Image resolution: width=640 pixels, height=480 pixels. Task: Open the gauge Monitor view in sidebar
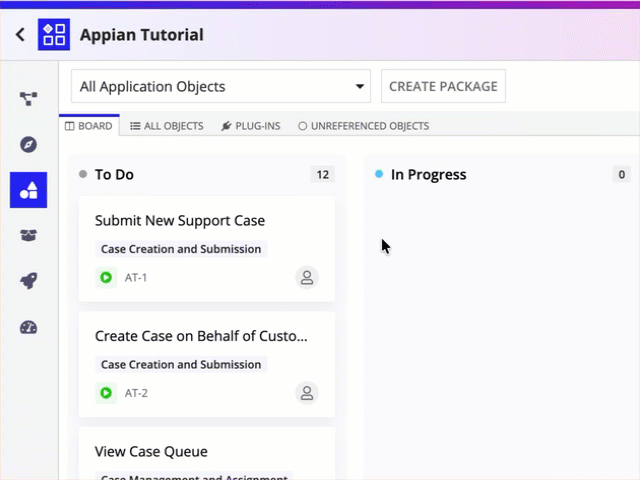pos(29,327)
